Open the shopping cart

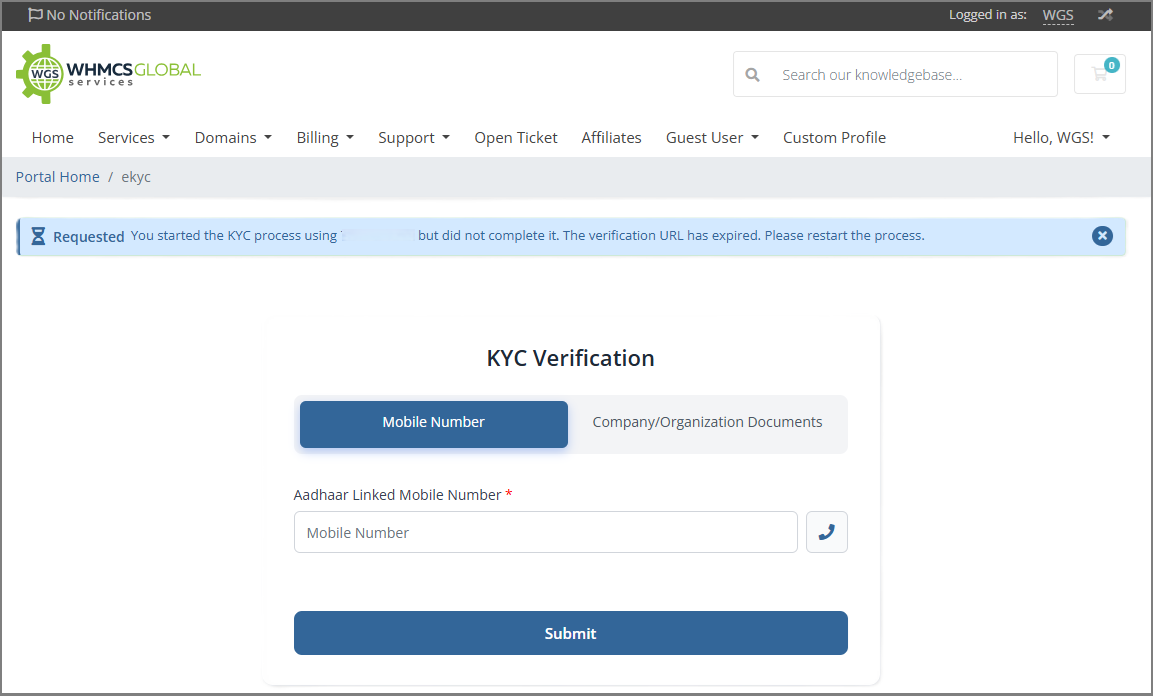(1100, 74)
